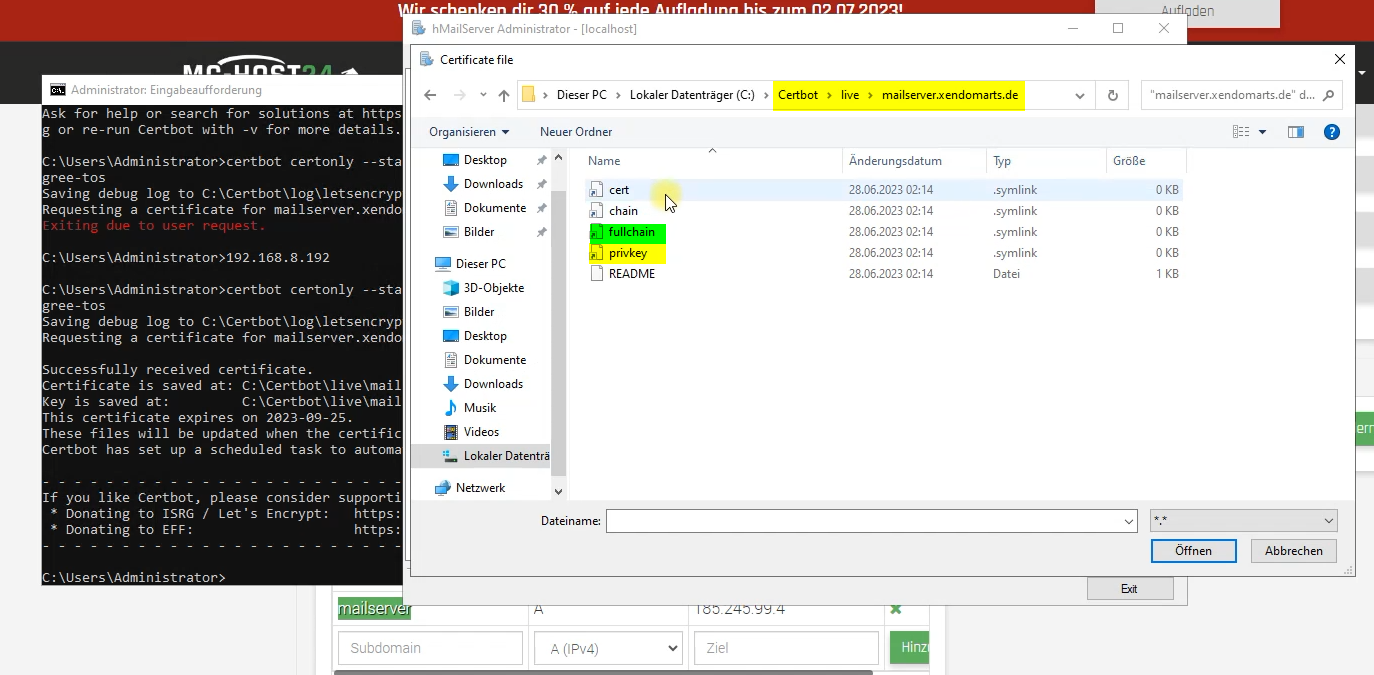The width and height of the screenshot is (1374, 675).
Task: Click the Dateiname input field
Action: point(863,521)
